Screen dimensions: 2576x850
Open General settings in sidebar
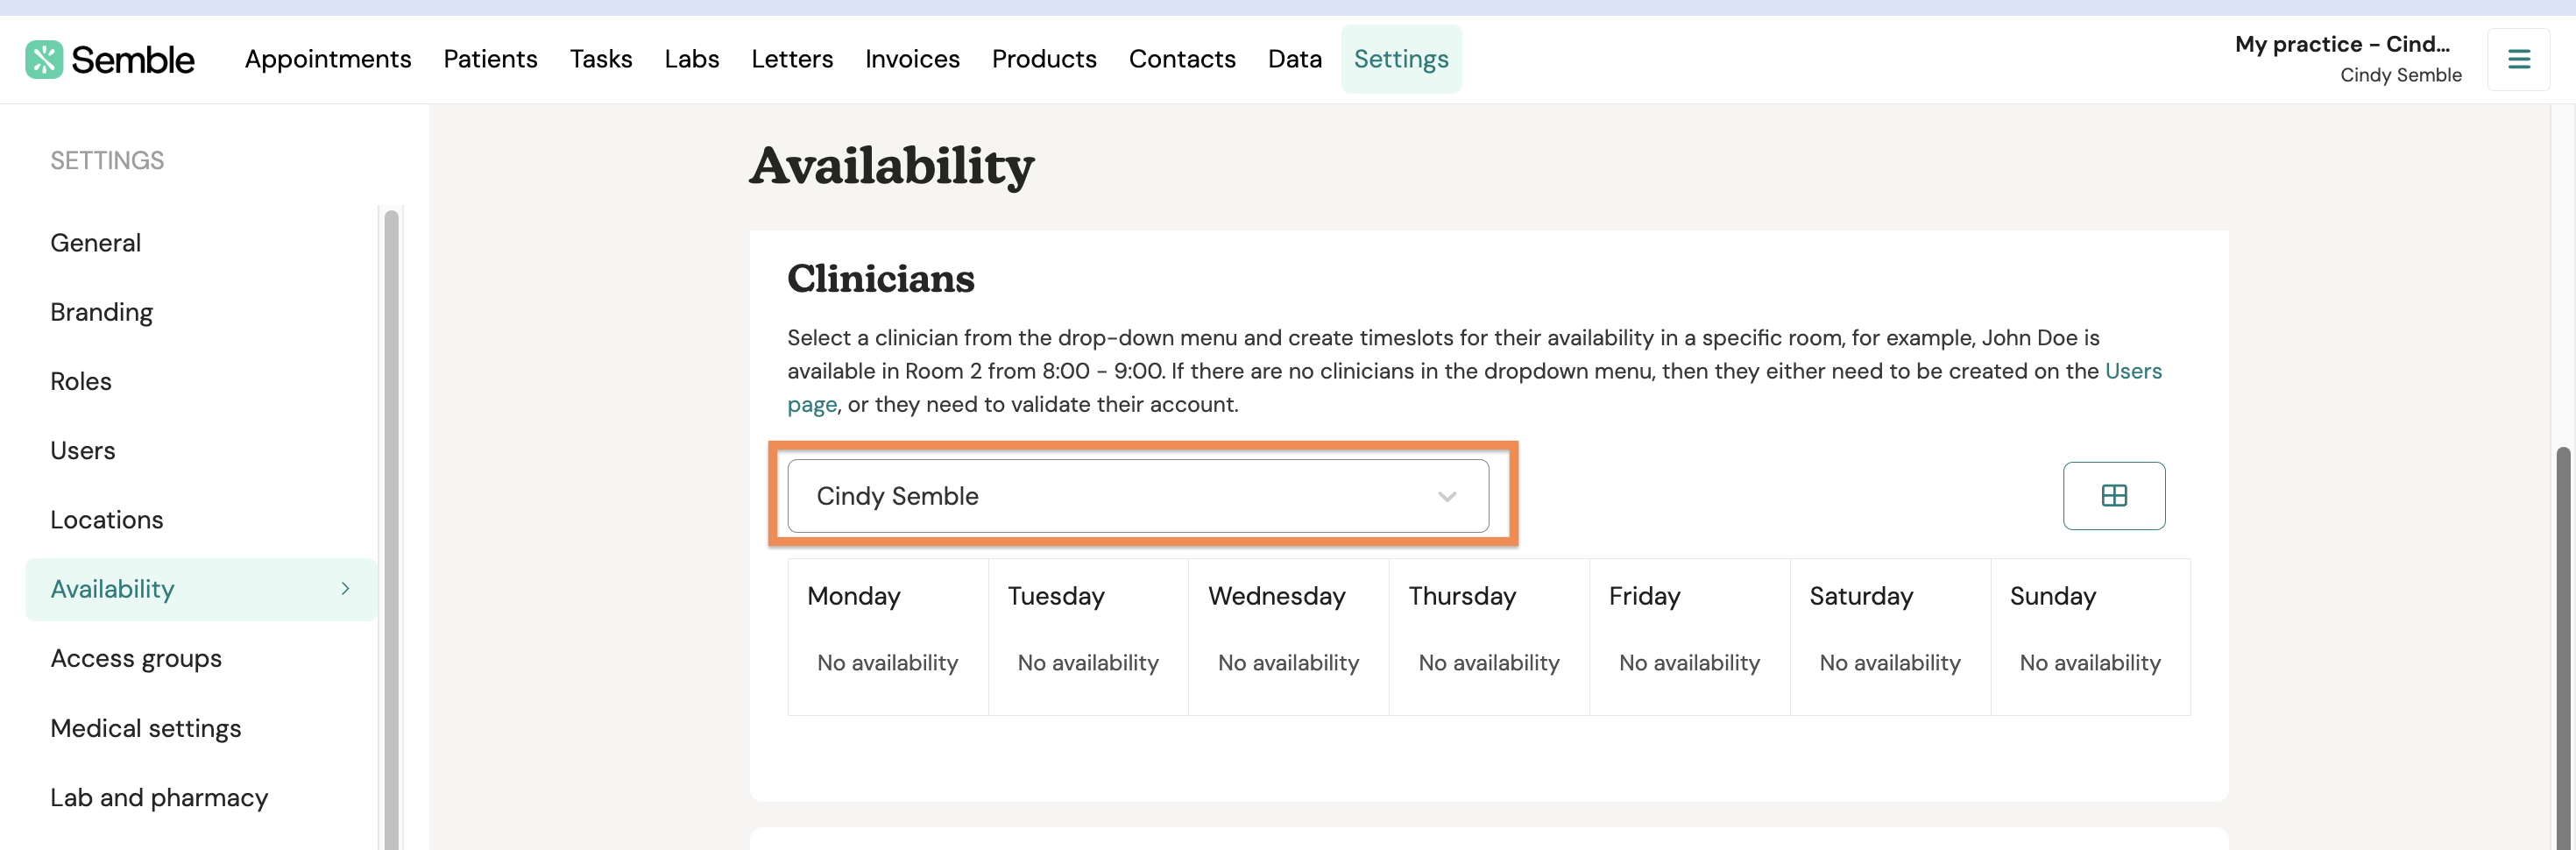[96, 243]
